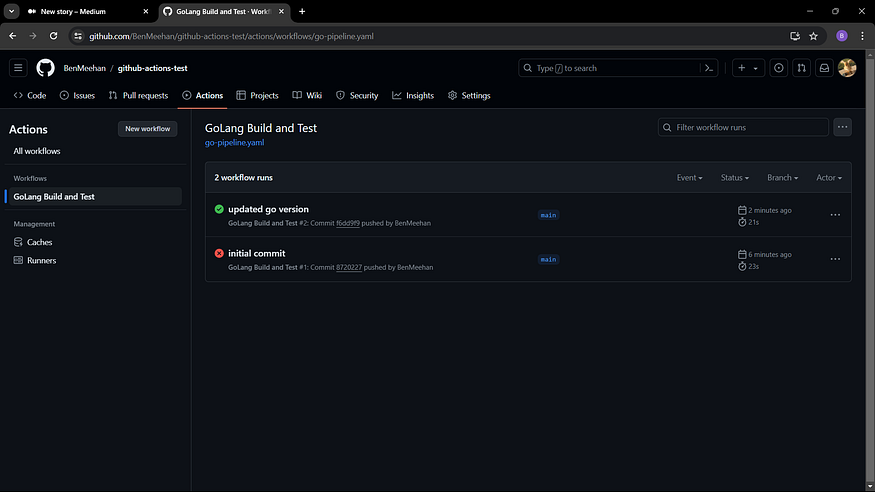Click the page vertical scrollbar
The image size is (875, 492).
[870, 268]
